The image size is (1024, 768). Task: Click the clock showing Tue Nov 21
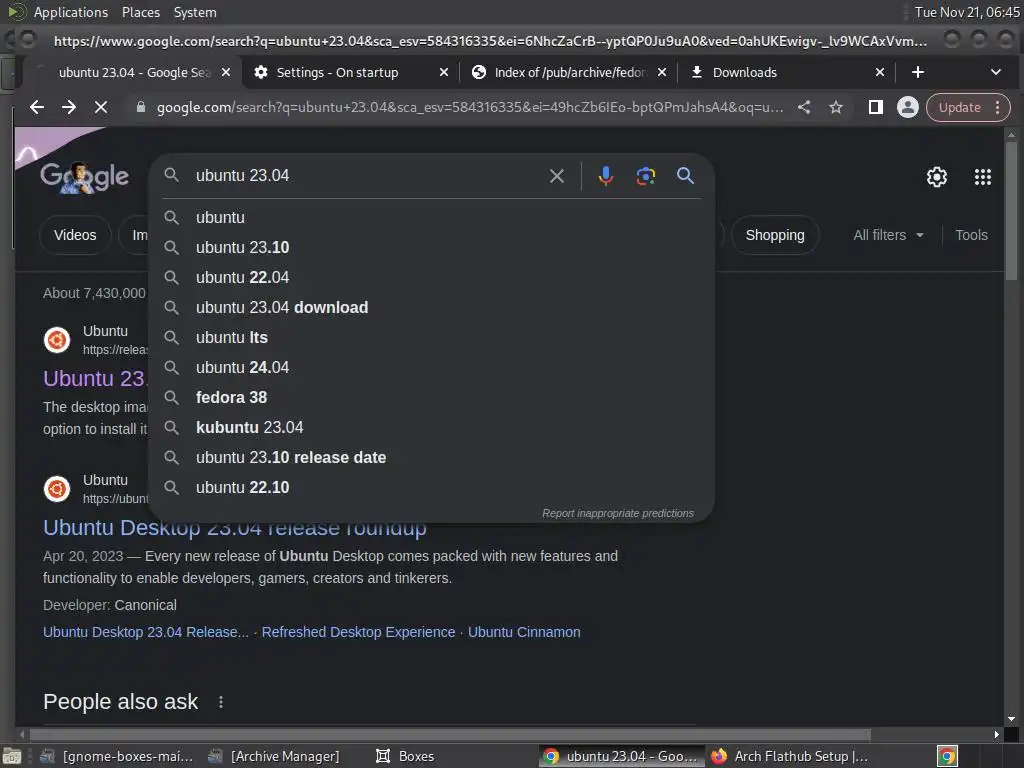[967, 12]
